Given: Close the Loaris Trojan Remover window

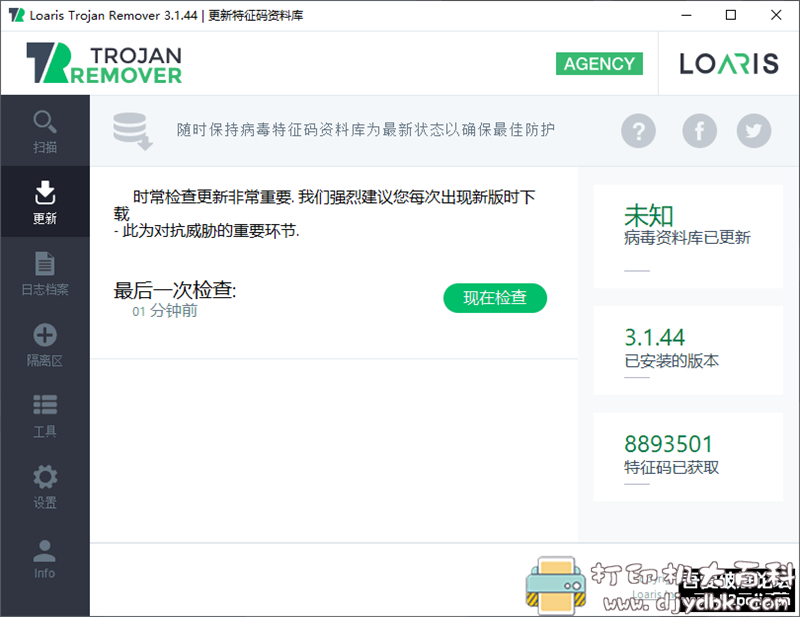Looking at the screenshot, I should [x=776, y=15].
